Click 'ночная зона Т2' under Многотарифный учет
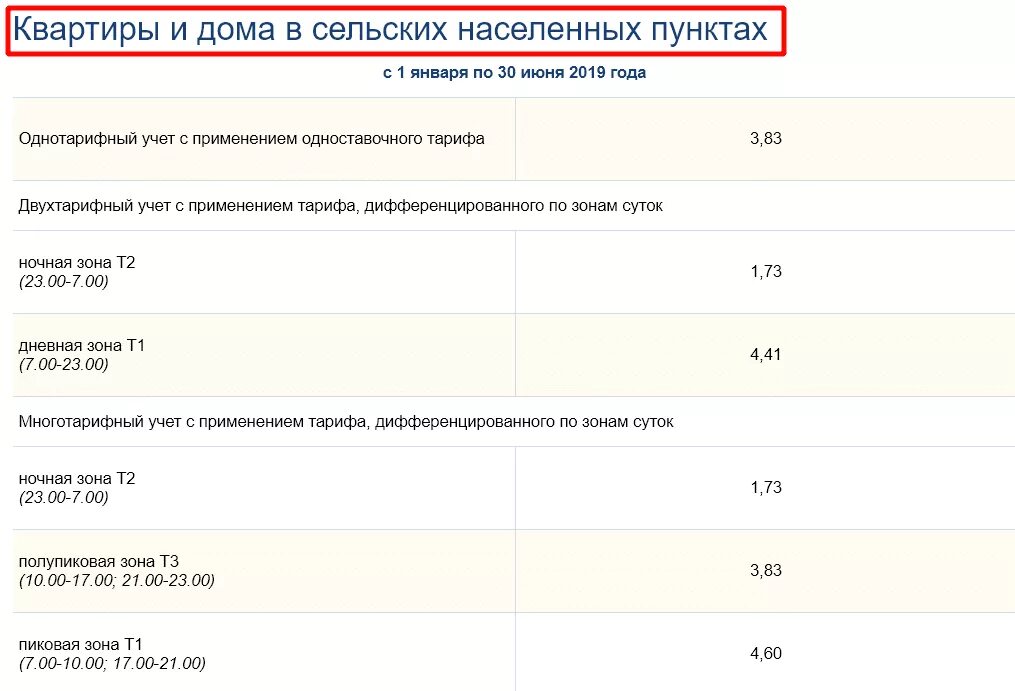 [77, 479]
